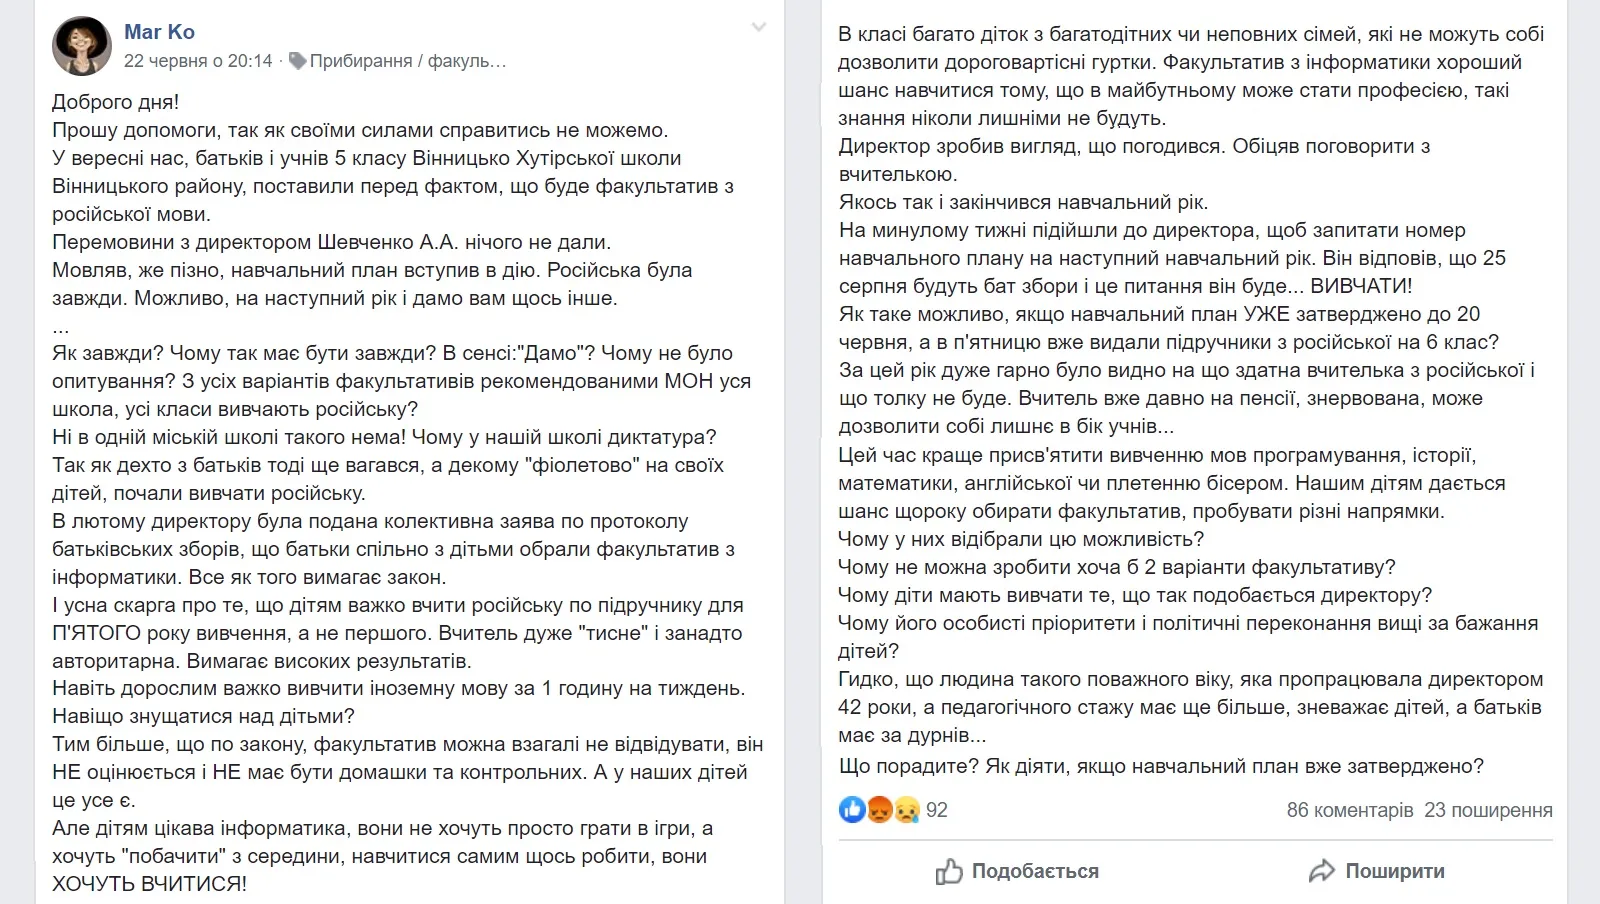Open the Mar Ko author name link
This screenshot has height=904, width=1600.
click(x=159, y=32)
